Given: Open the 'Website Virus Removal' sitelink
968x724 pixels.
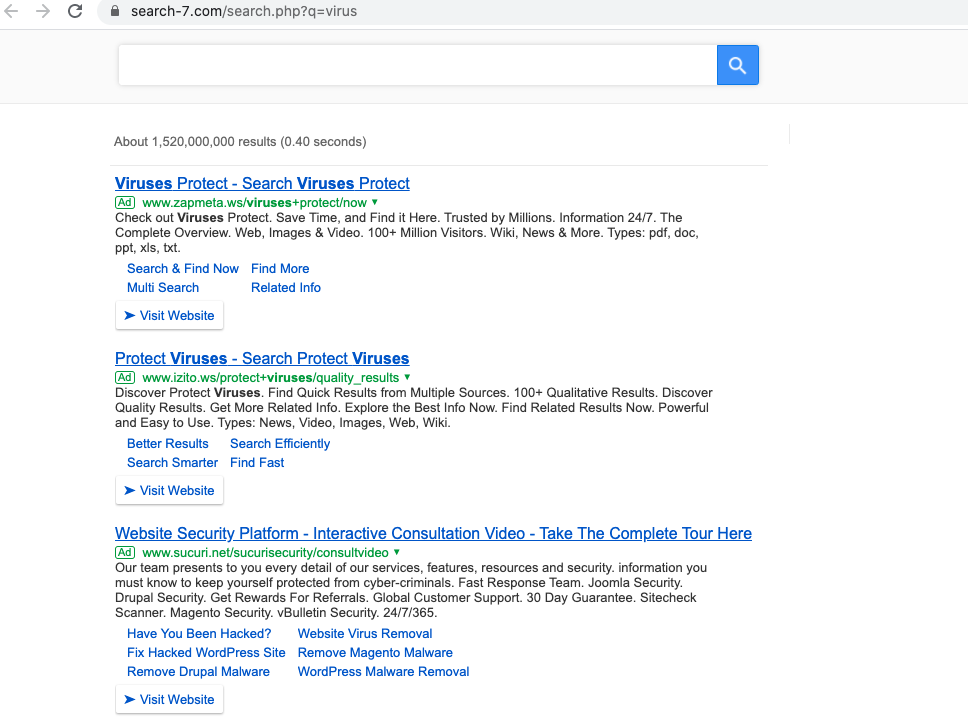Looking at the screenshot, I should [365, 633].
